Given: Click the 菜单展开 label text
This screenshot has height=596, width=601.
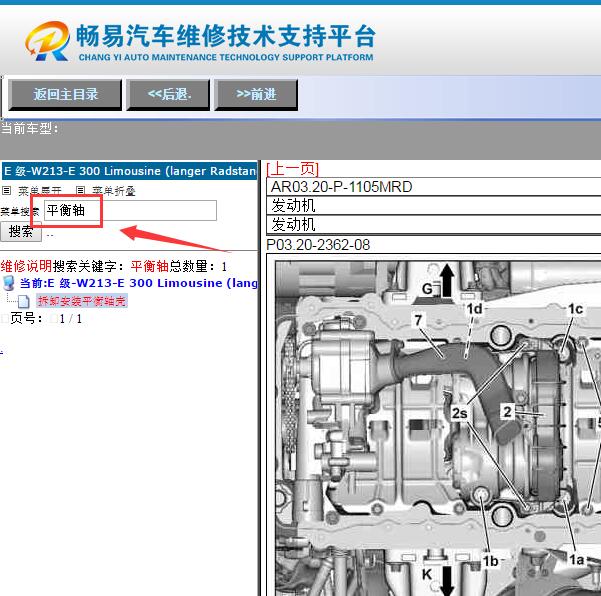Looking at the screenshot, I should tap(39, 190).
